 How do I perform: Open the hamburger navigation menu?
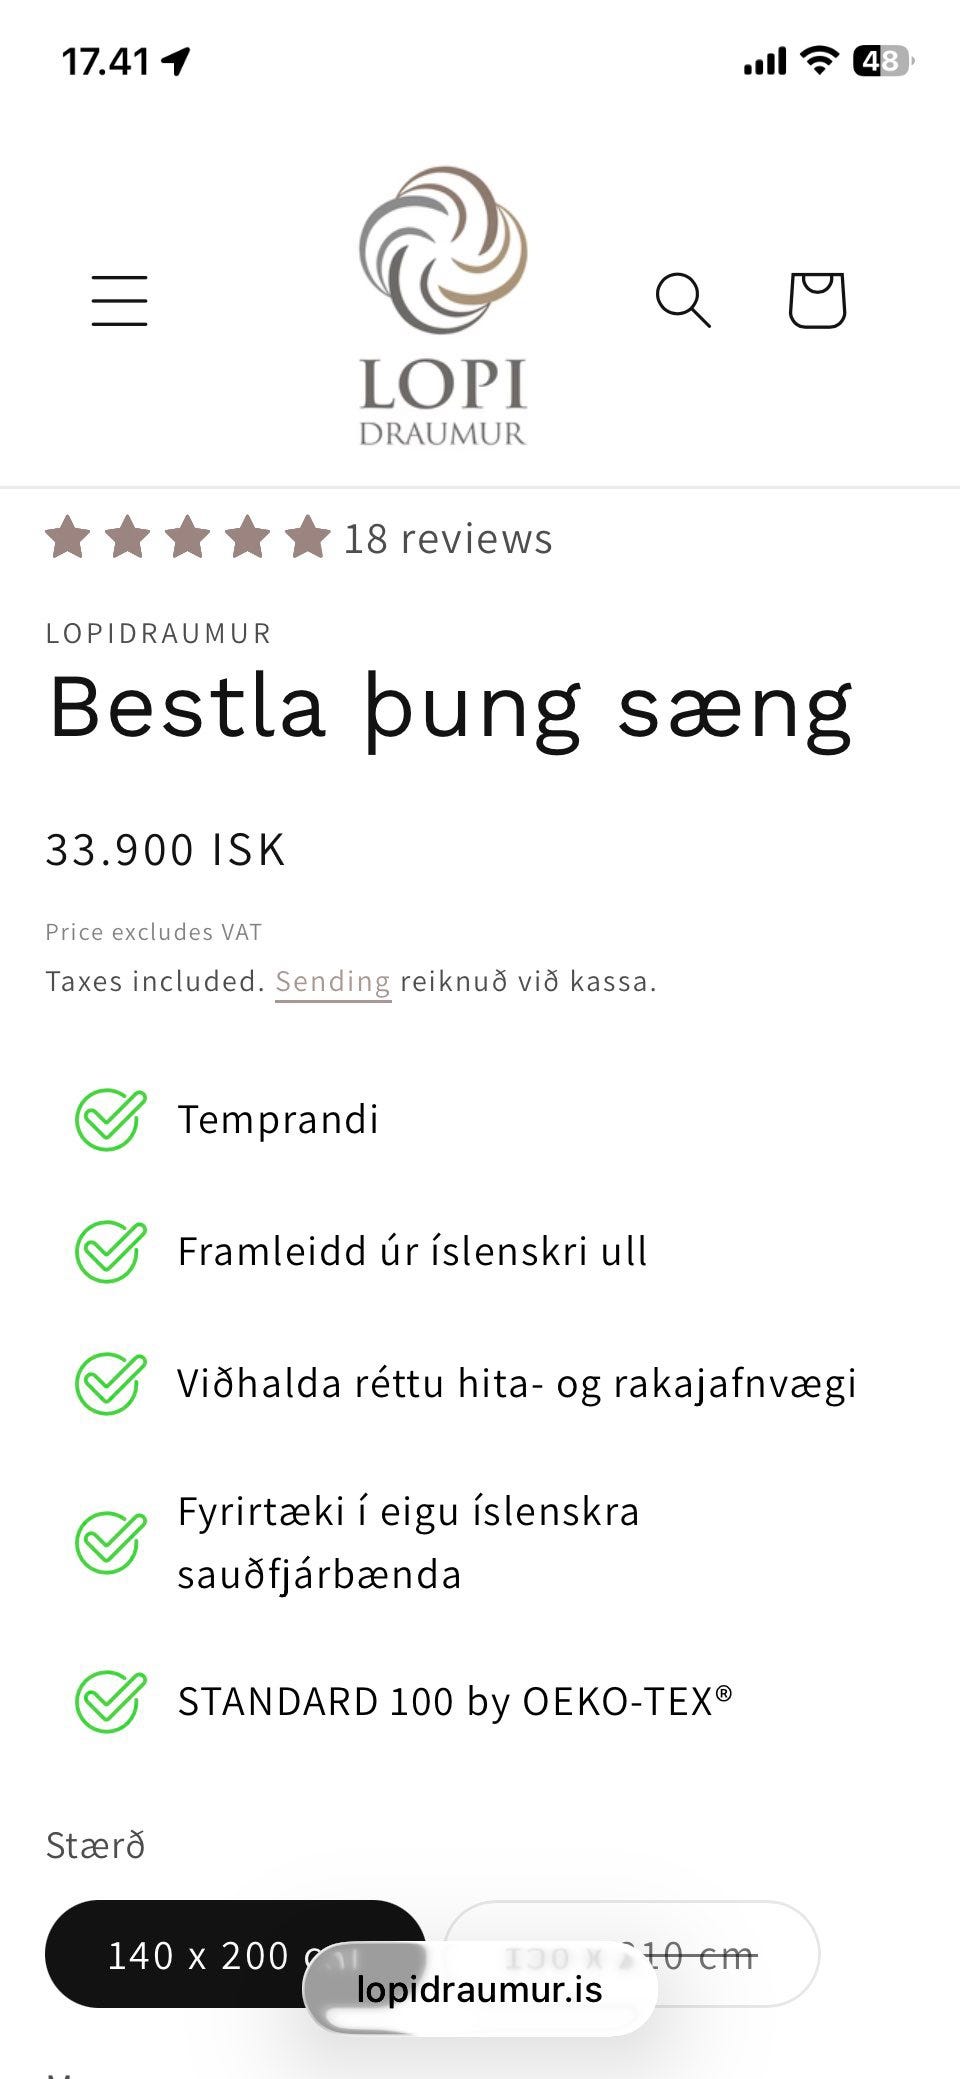pyautogui.click(x=120, y=300)
